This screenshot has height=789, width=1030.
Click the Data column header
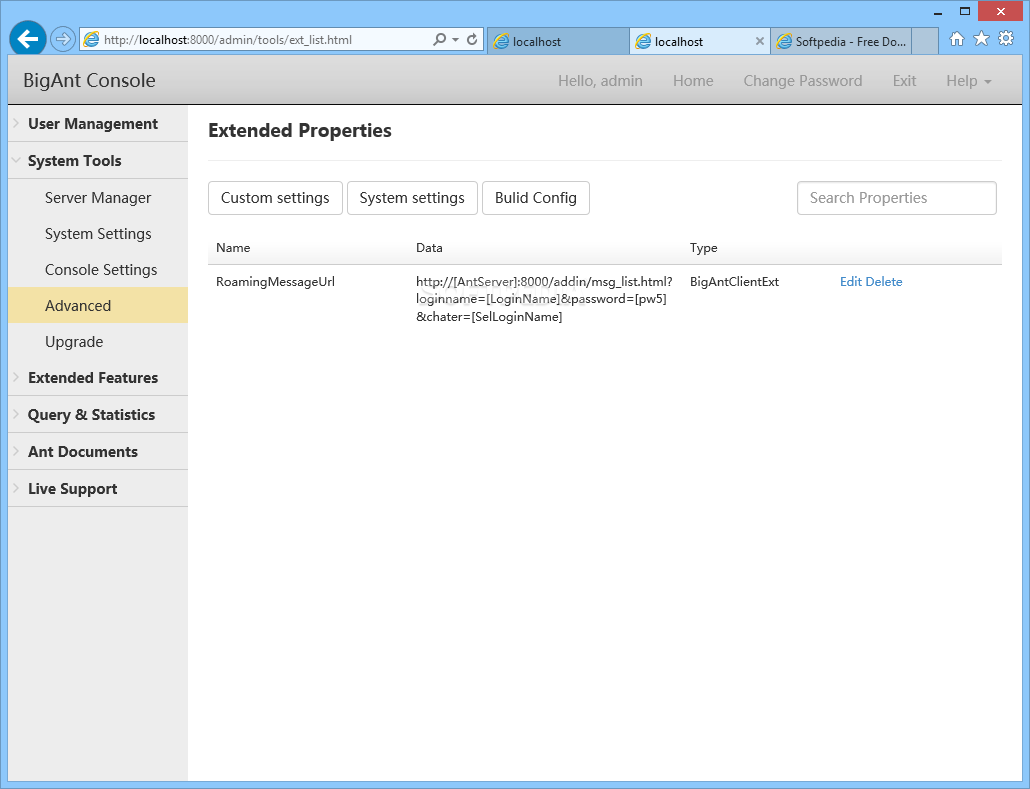tap(429, 248)
